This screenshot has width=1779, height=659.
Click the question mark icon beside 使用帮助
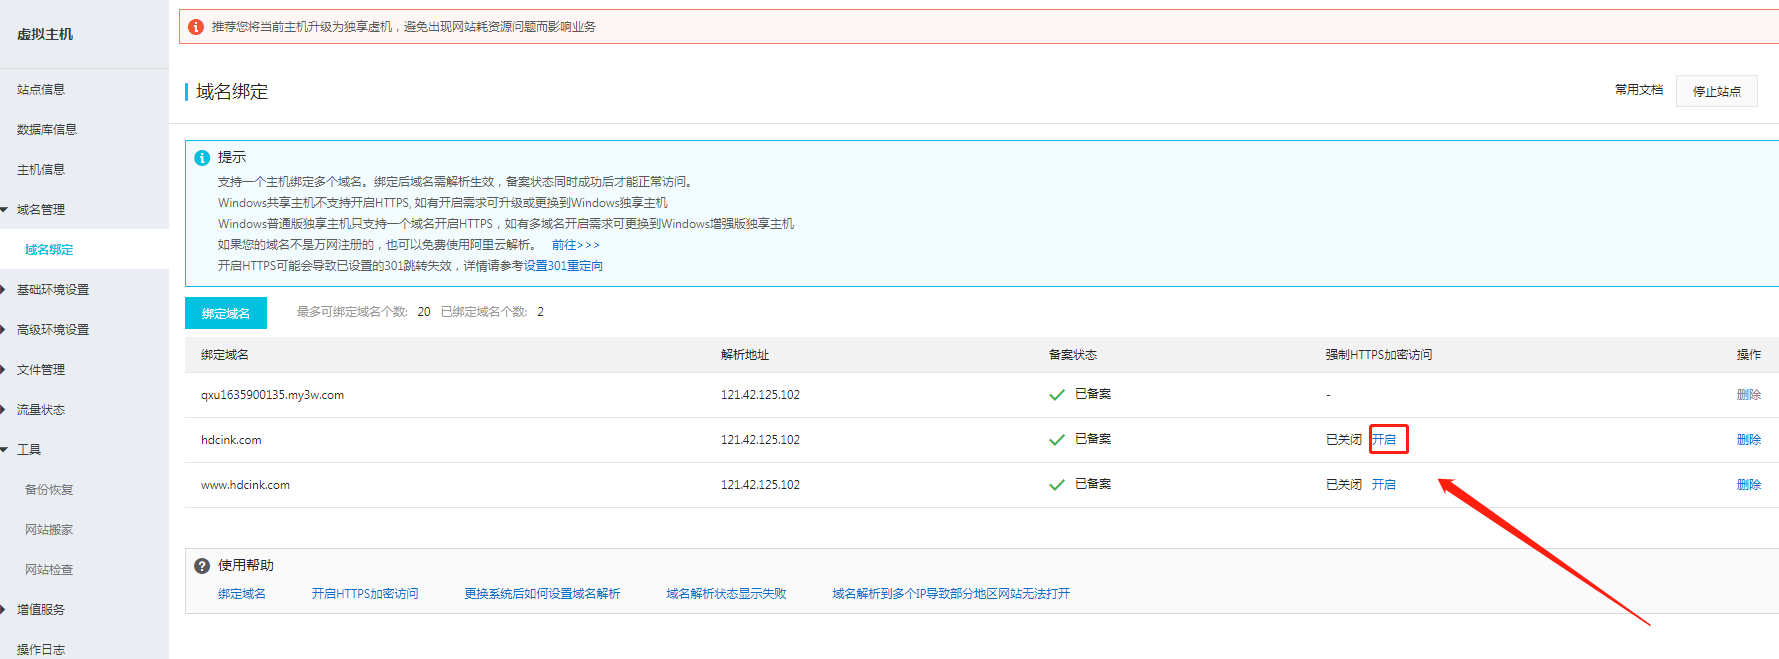pyautogui.click(x=202, y=566)
